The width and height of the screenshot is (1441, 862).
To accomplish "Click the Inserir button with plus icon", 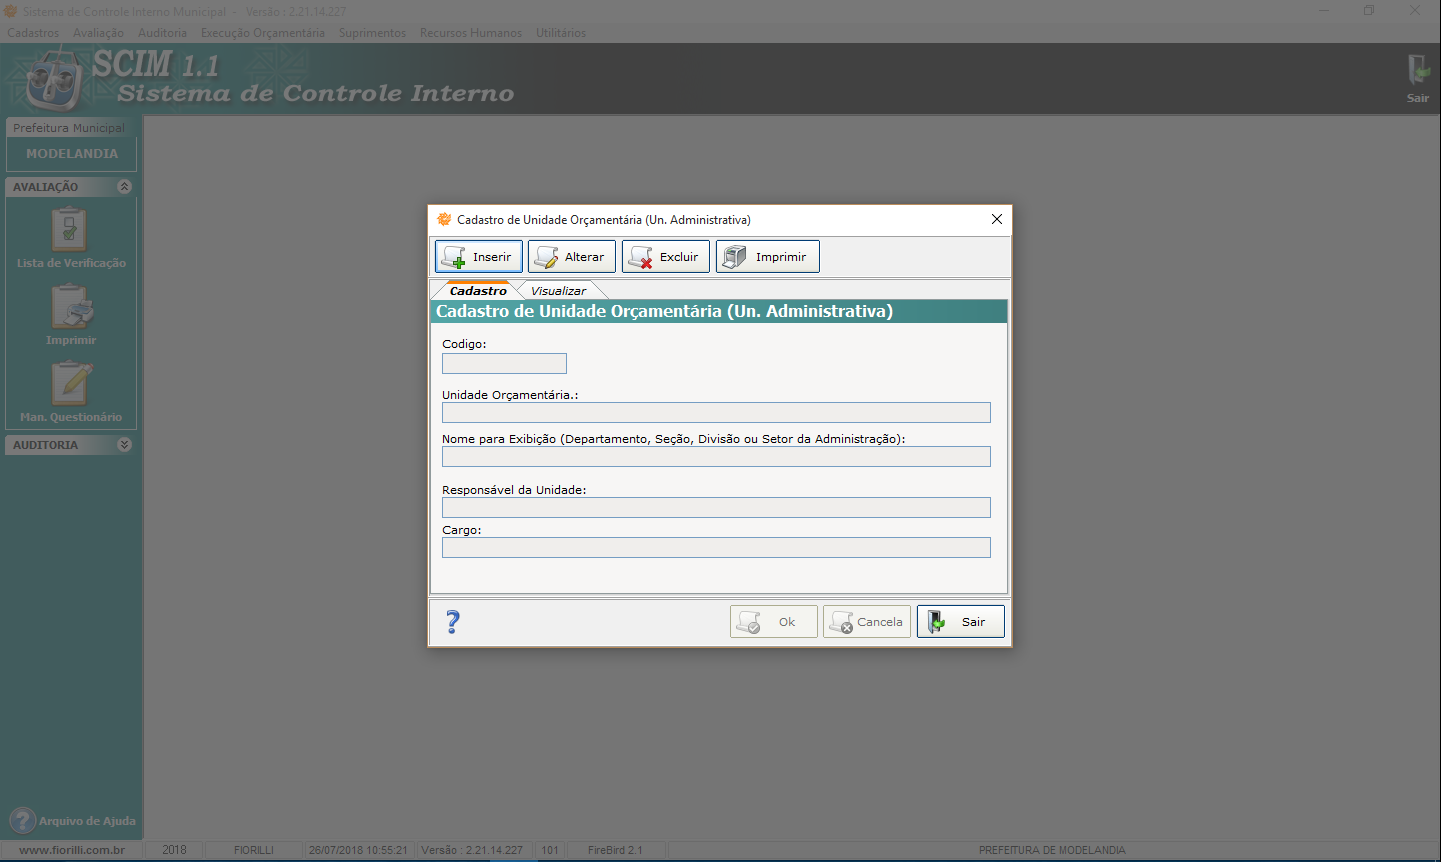I will coord(479,257).
